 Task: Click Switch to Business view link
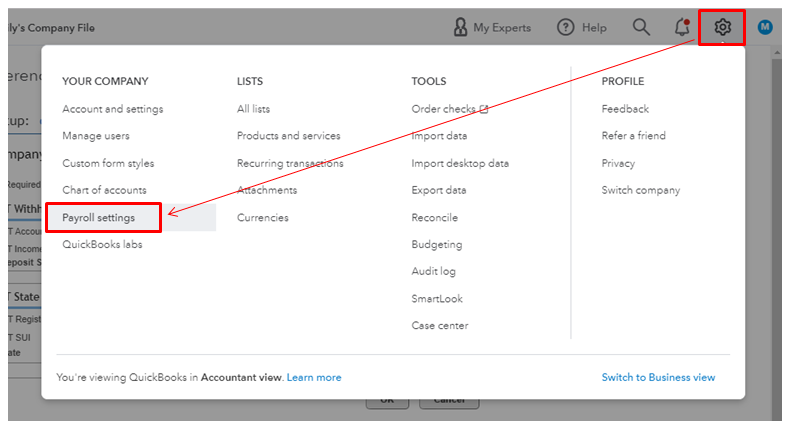pyautogui.click(x=658, y=377)
